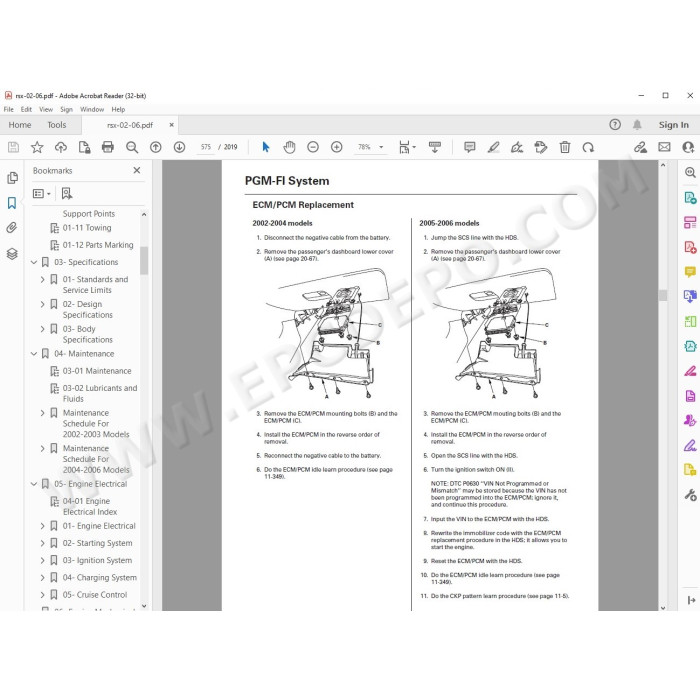This screenshot has width=700, height=700.
Task: Click the bookmarks panel scrollbar thumb
Action: (144, 260)
